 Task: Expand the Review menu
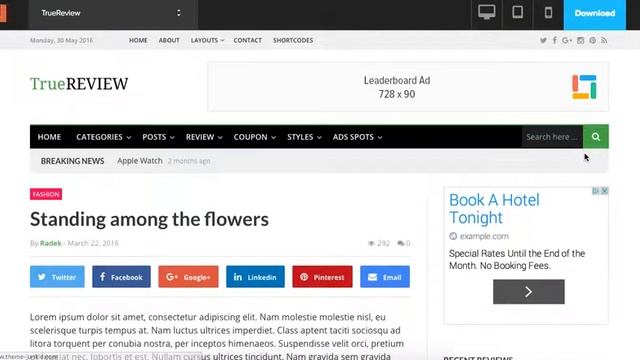click(x=204, y=137)
